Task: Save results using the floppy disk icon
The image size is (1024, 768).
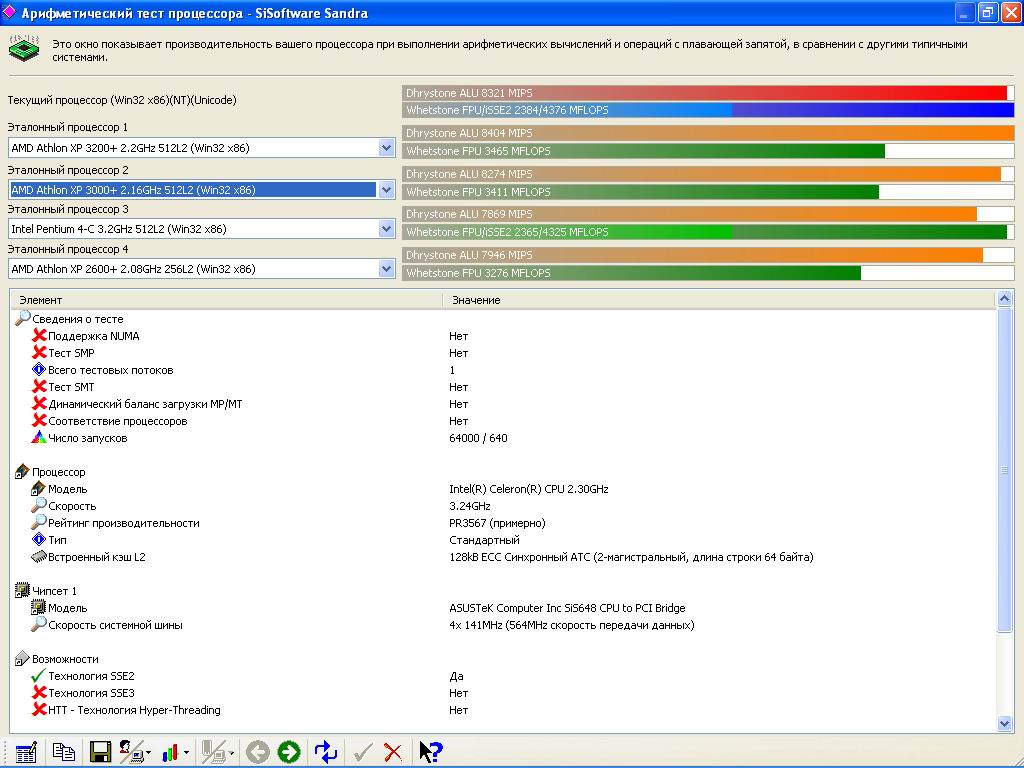Action: [100, 752]
